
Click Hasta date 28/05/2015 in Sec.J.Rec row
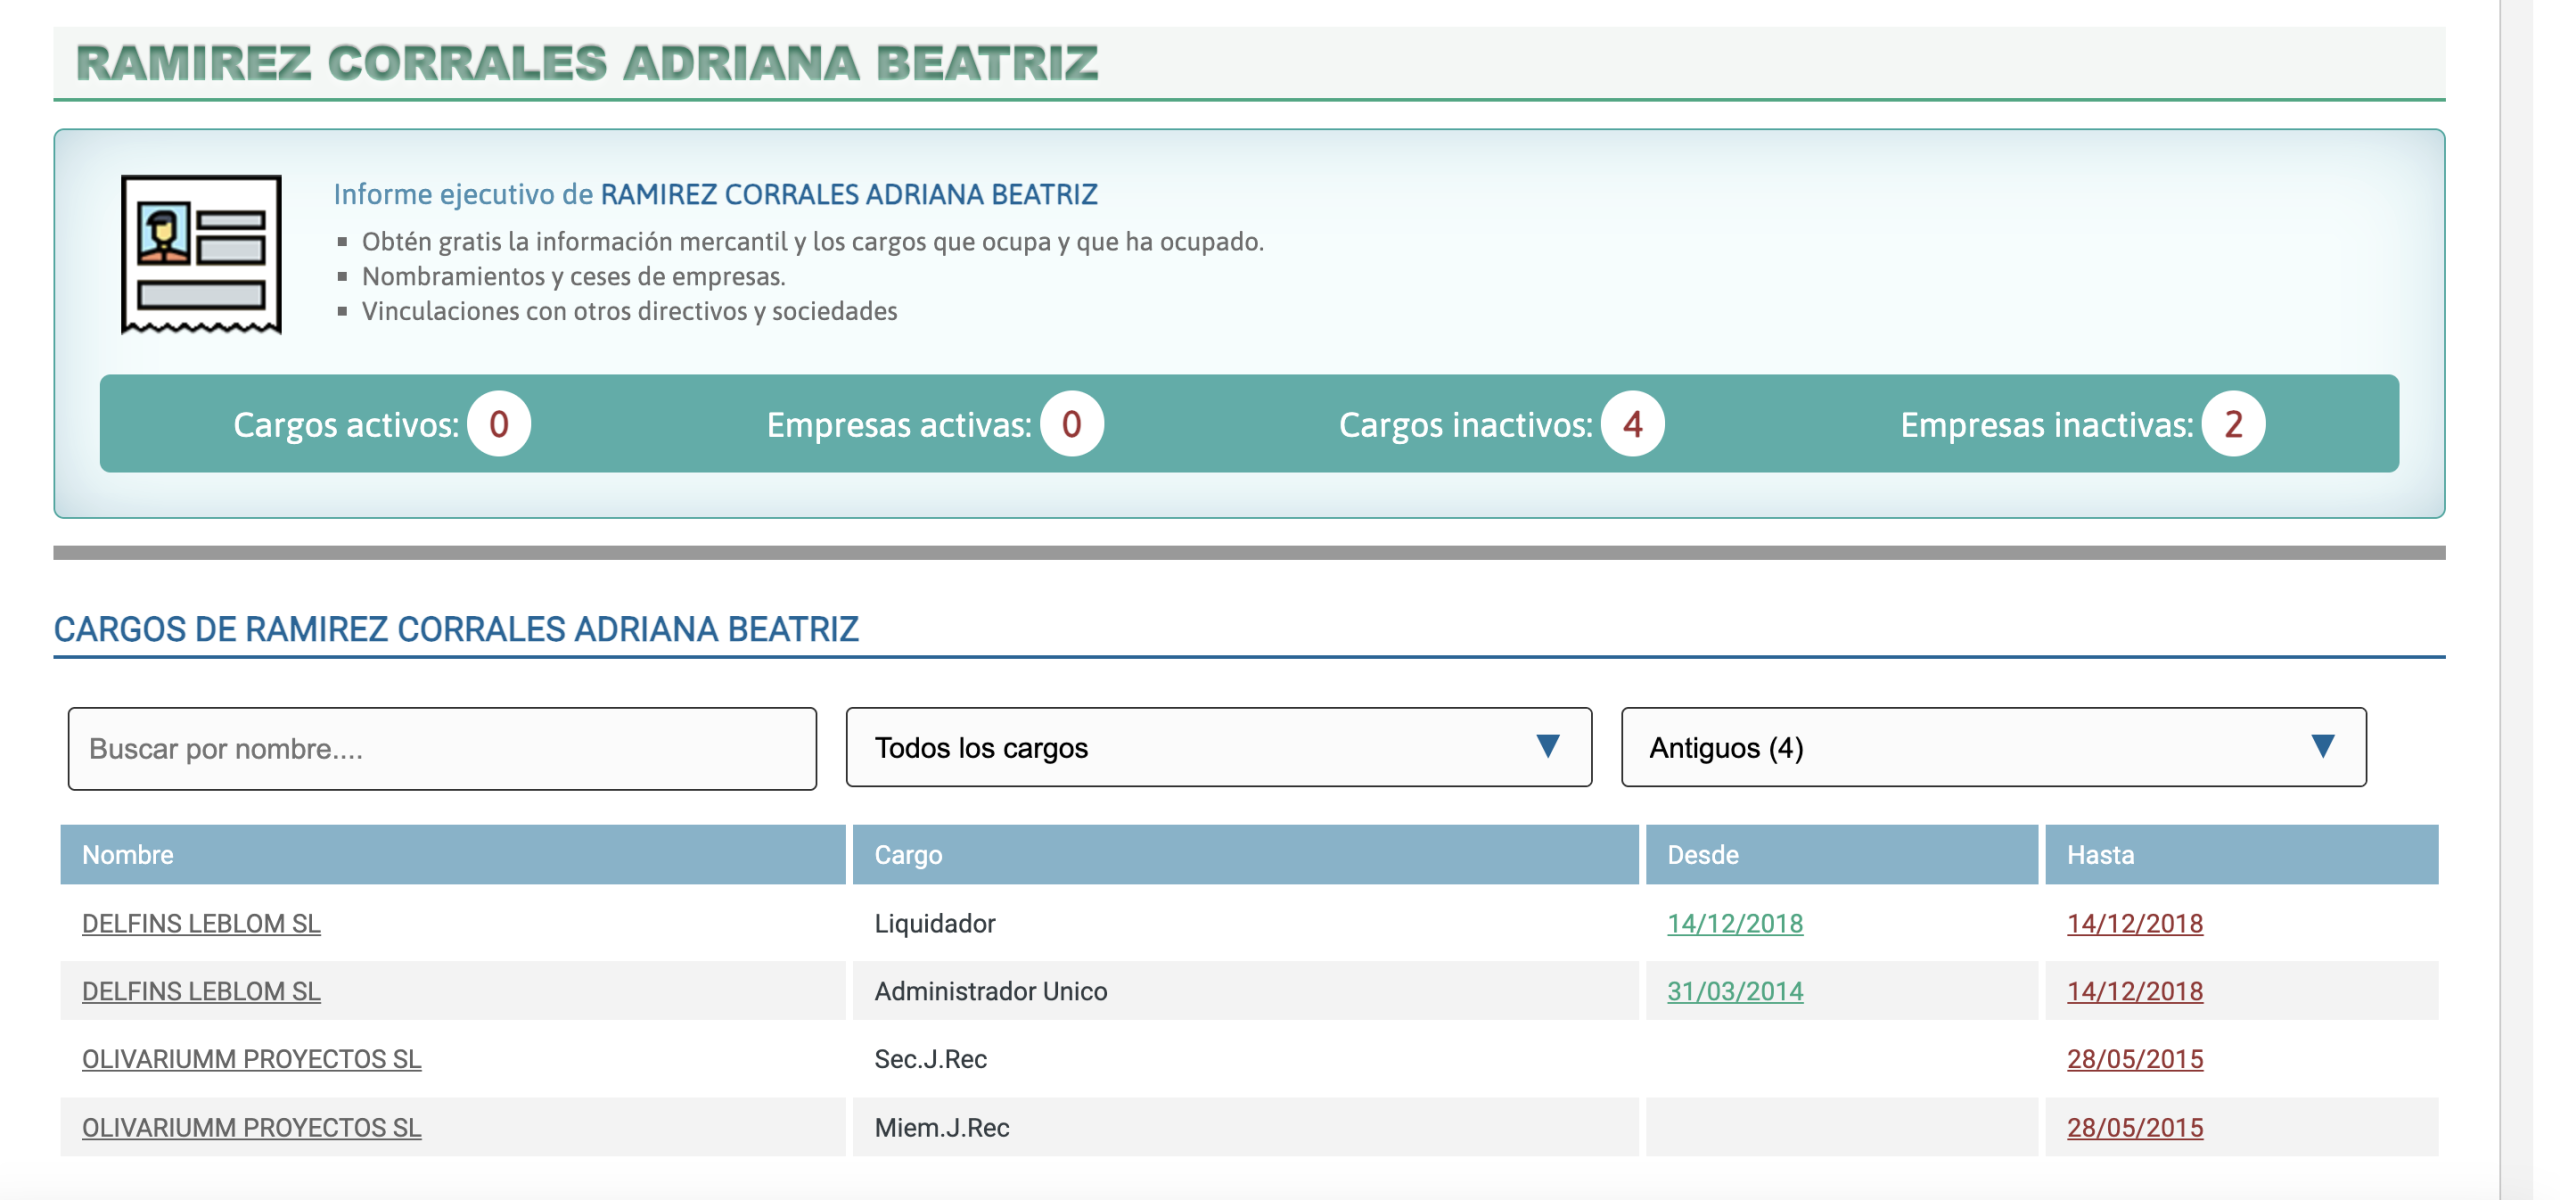coord(2134,1059)
